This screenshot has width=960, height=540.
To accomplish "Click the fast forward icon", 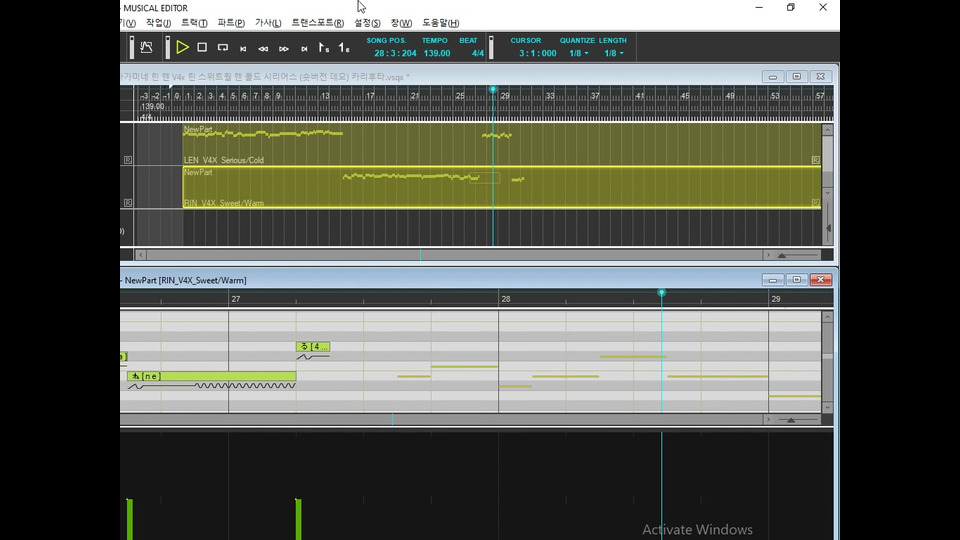I will (284, 48).
